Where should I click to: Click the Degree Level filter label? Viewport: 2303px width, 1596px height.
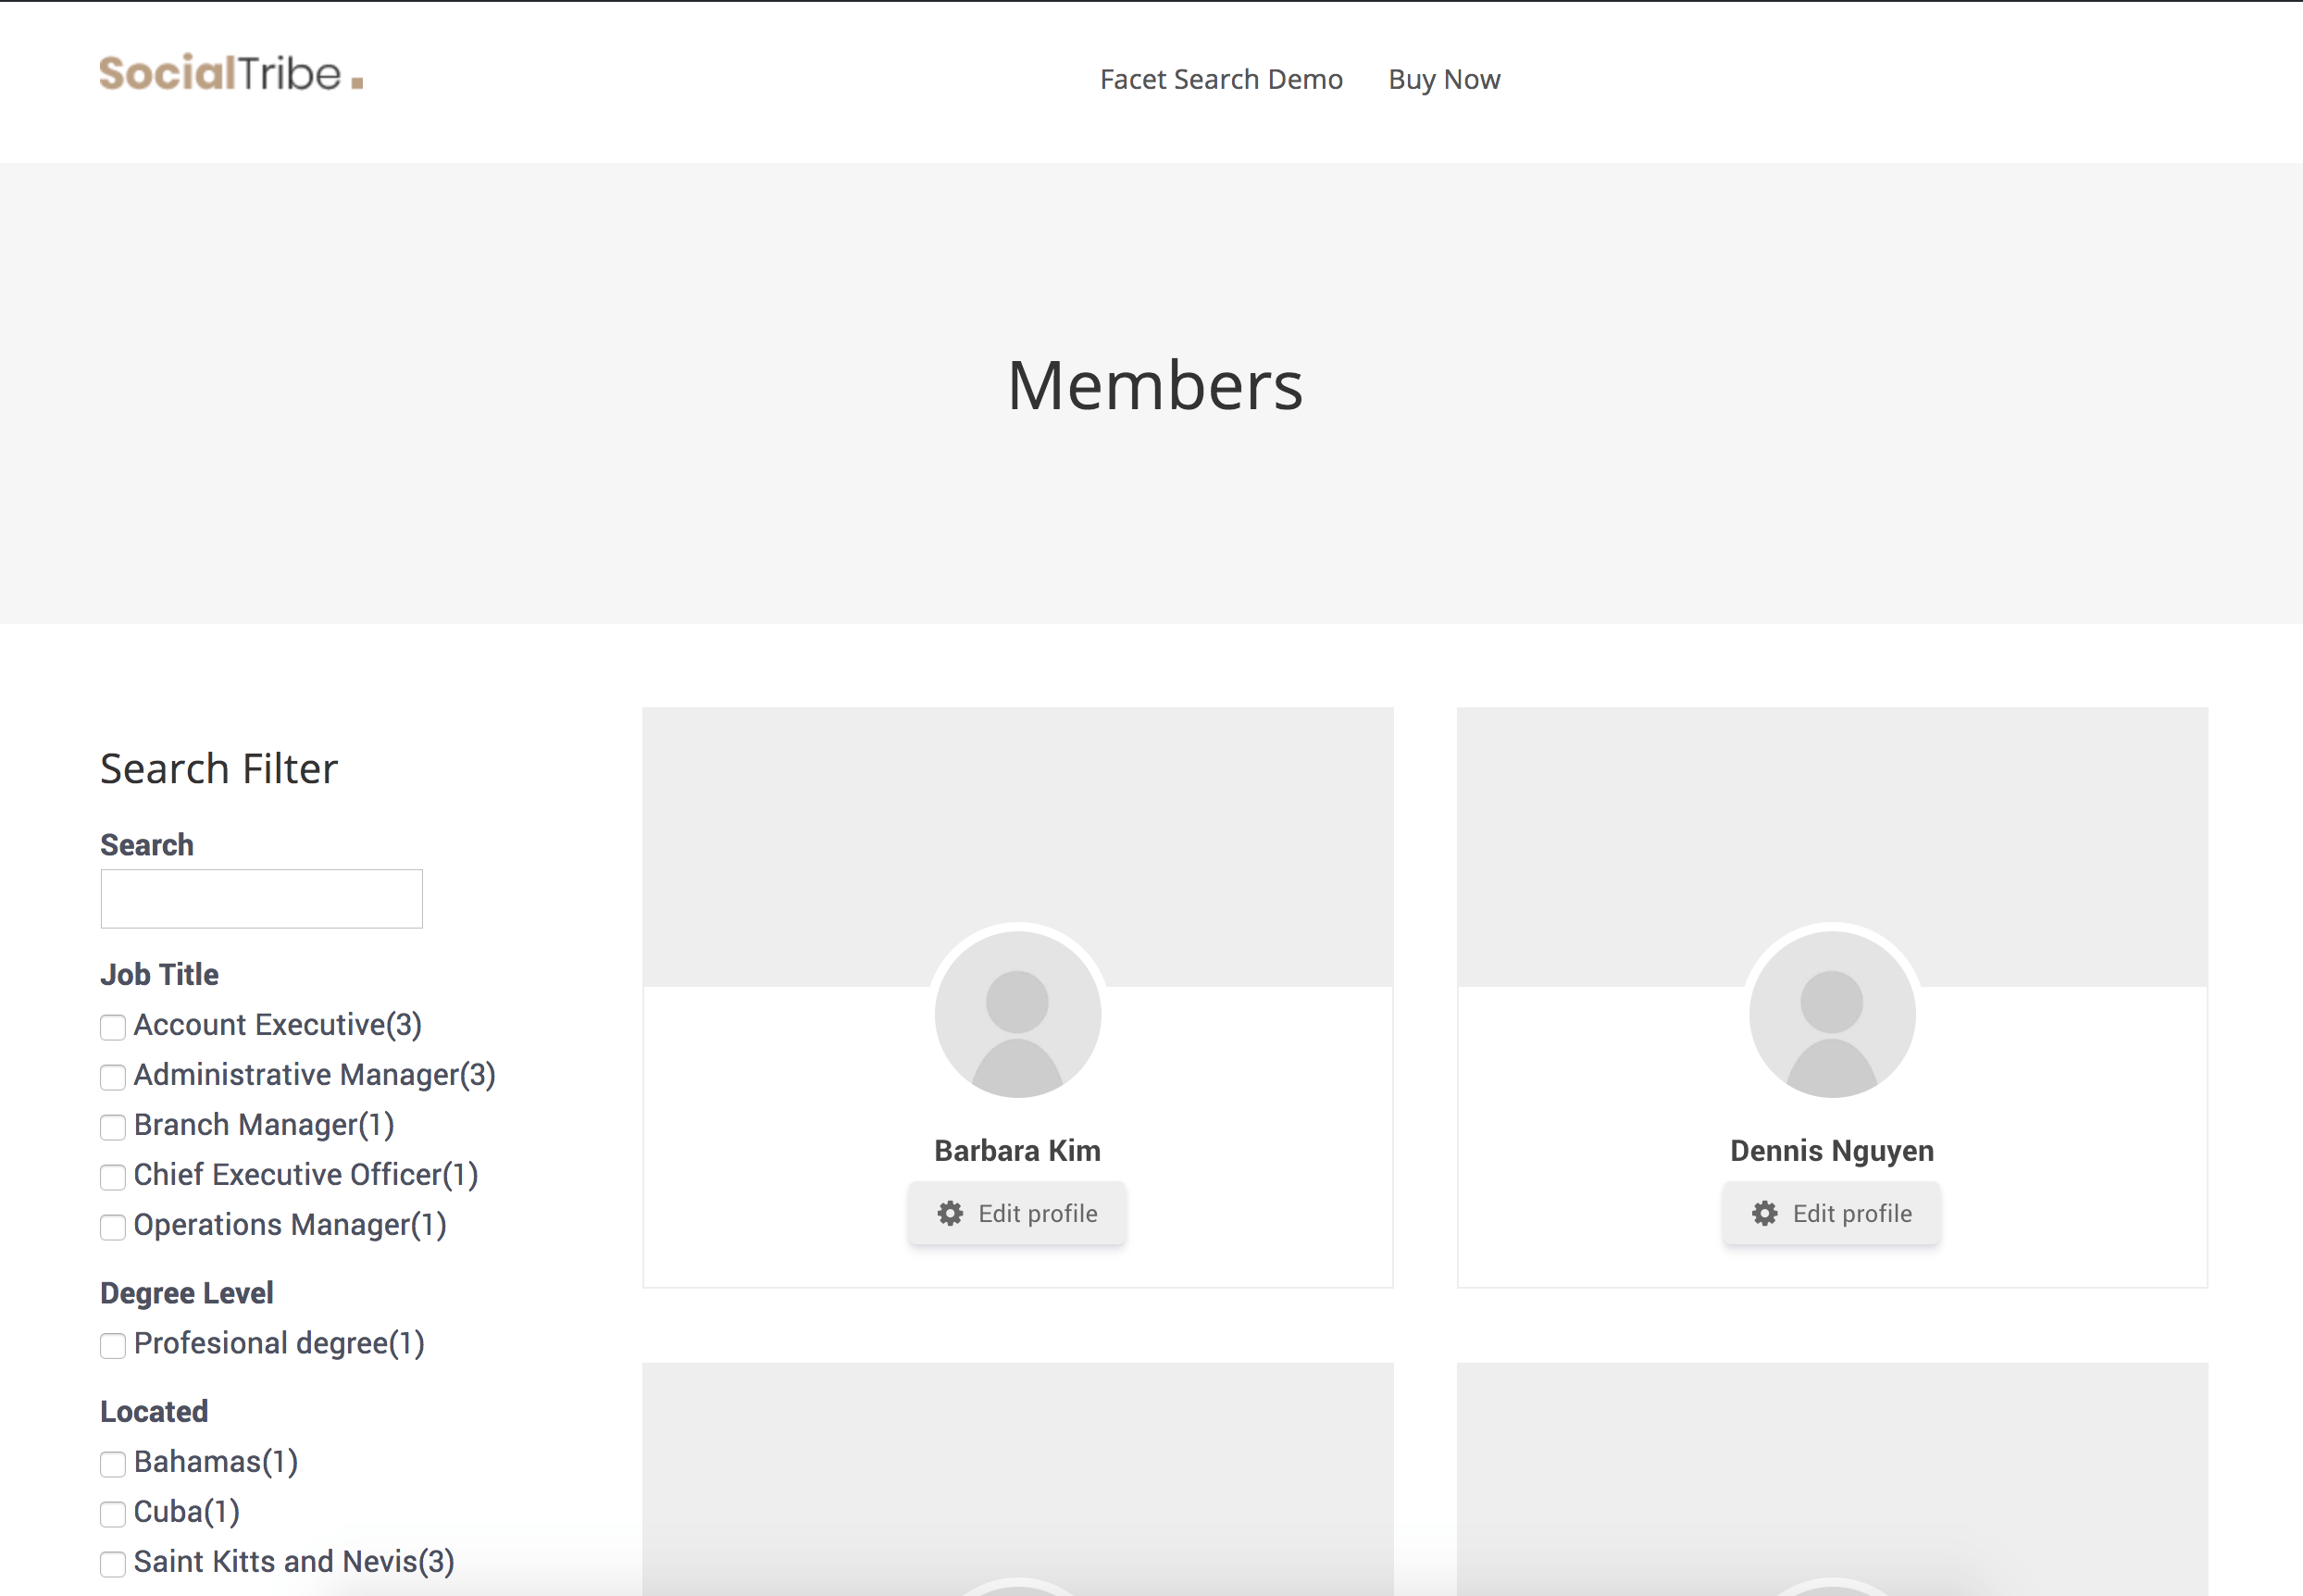pyautogui.click(x=186, y=1293)
